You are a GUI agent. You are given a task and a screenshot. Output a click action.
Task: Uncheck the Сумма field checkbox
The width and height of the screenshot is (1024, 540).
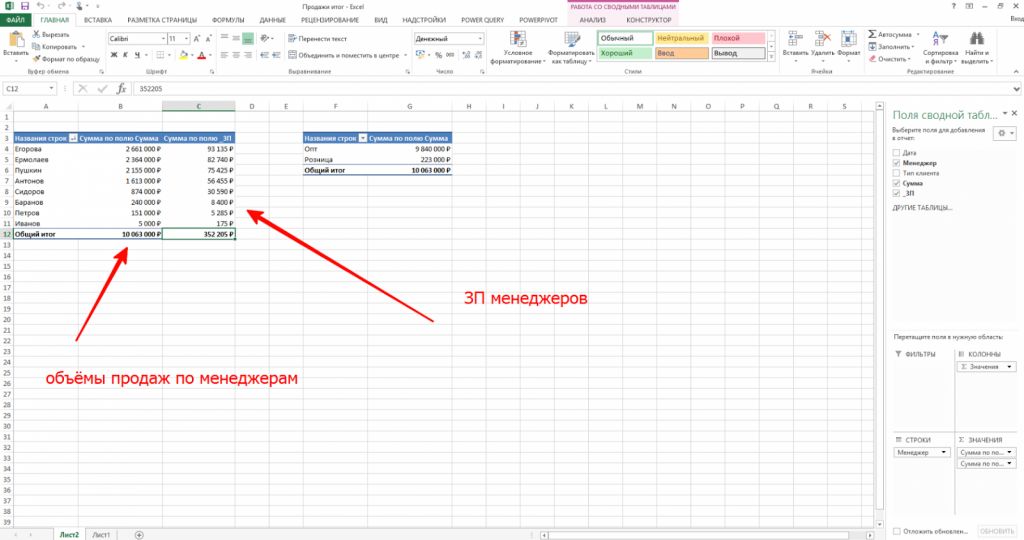[x=896, y=183]
